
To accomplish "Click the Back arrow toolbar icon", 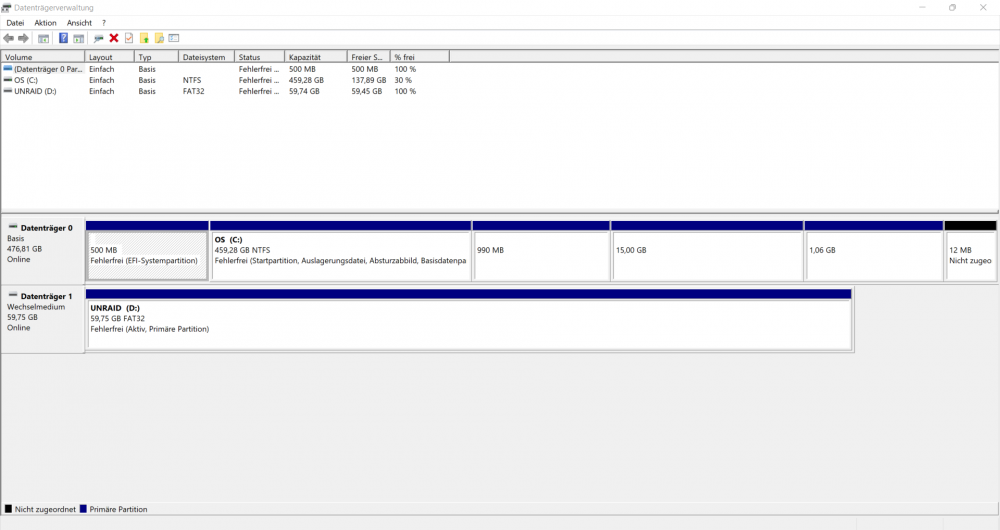I will tap(8, 38).
